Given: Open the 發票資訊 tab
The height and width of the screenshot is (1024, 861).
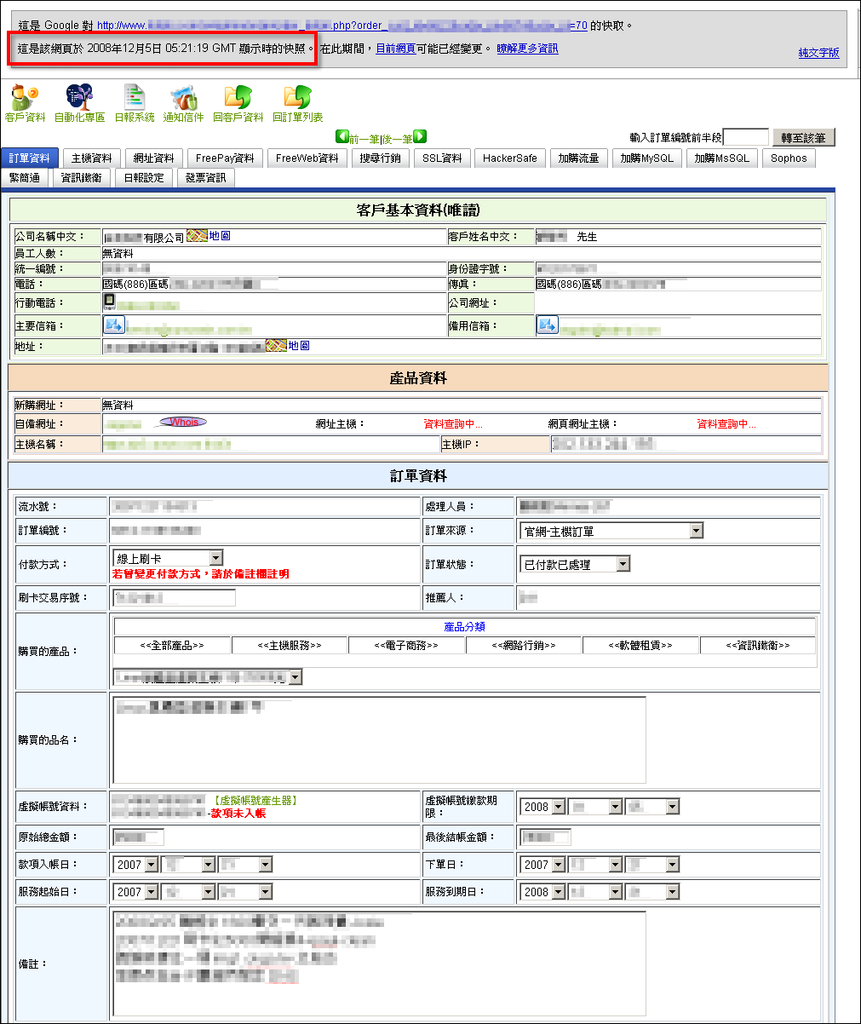Looking at the screenshot, I should 206,178.
